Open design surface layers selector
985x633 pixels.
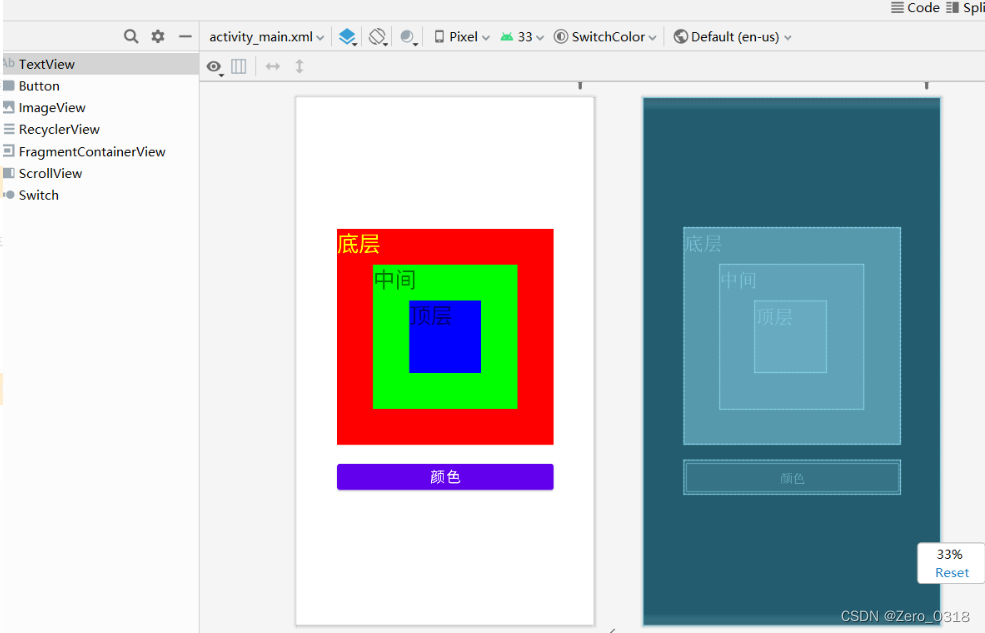click(347, 37)
